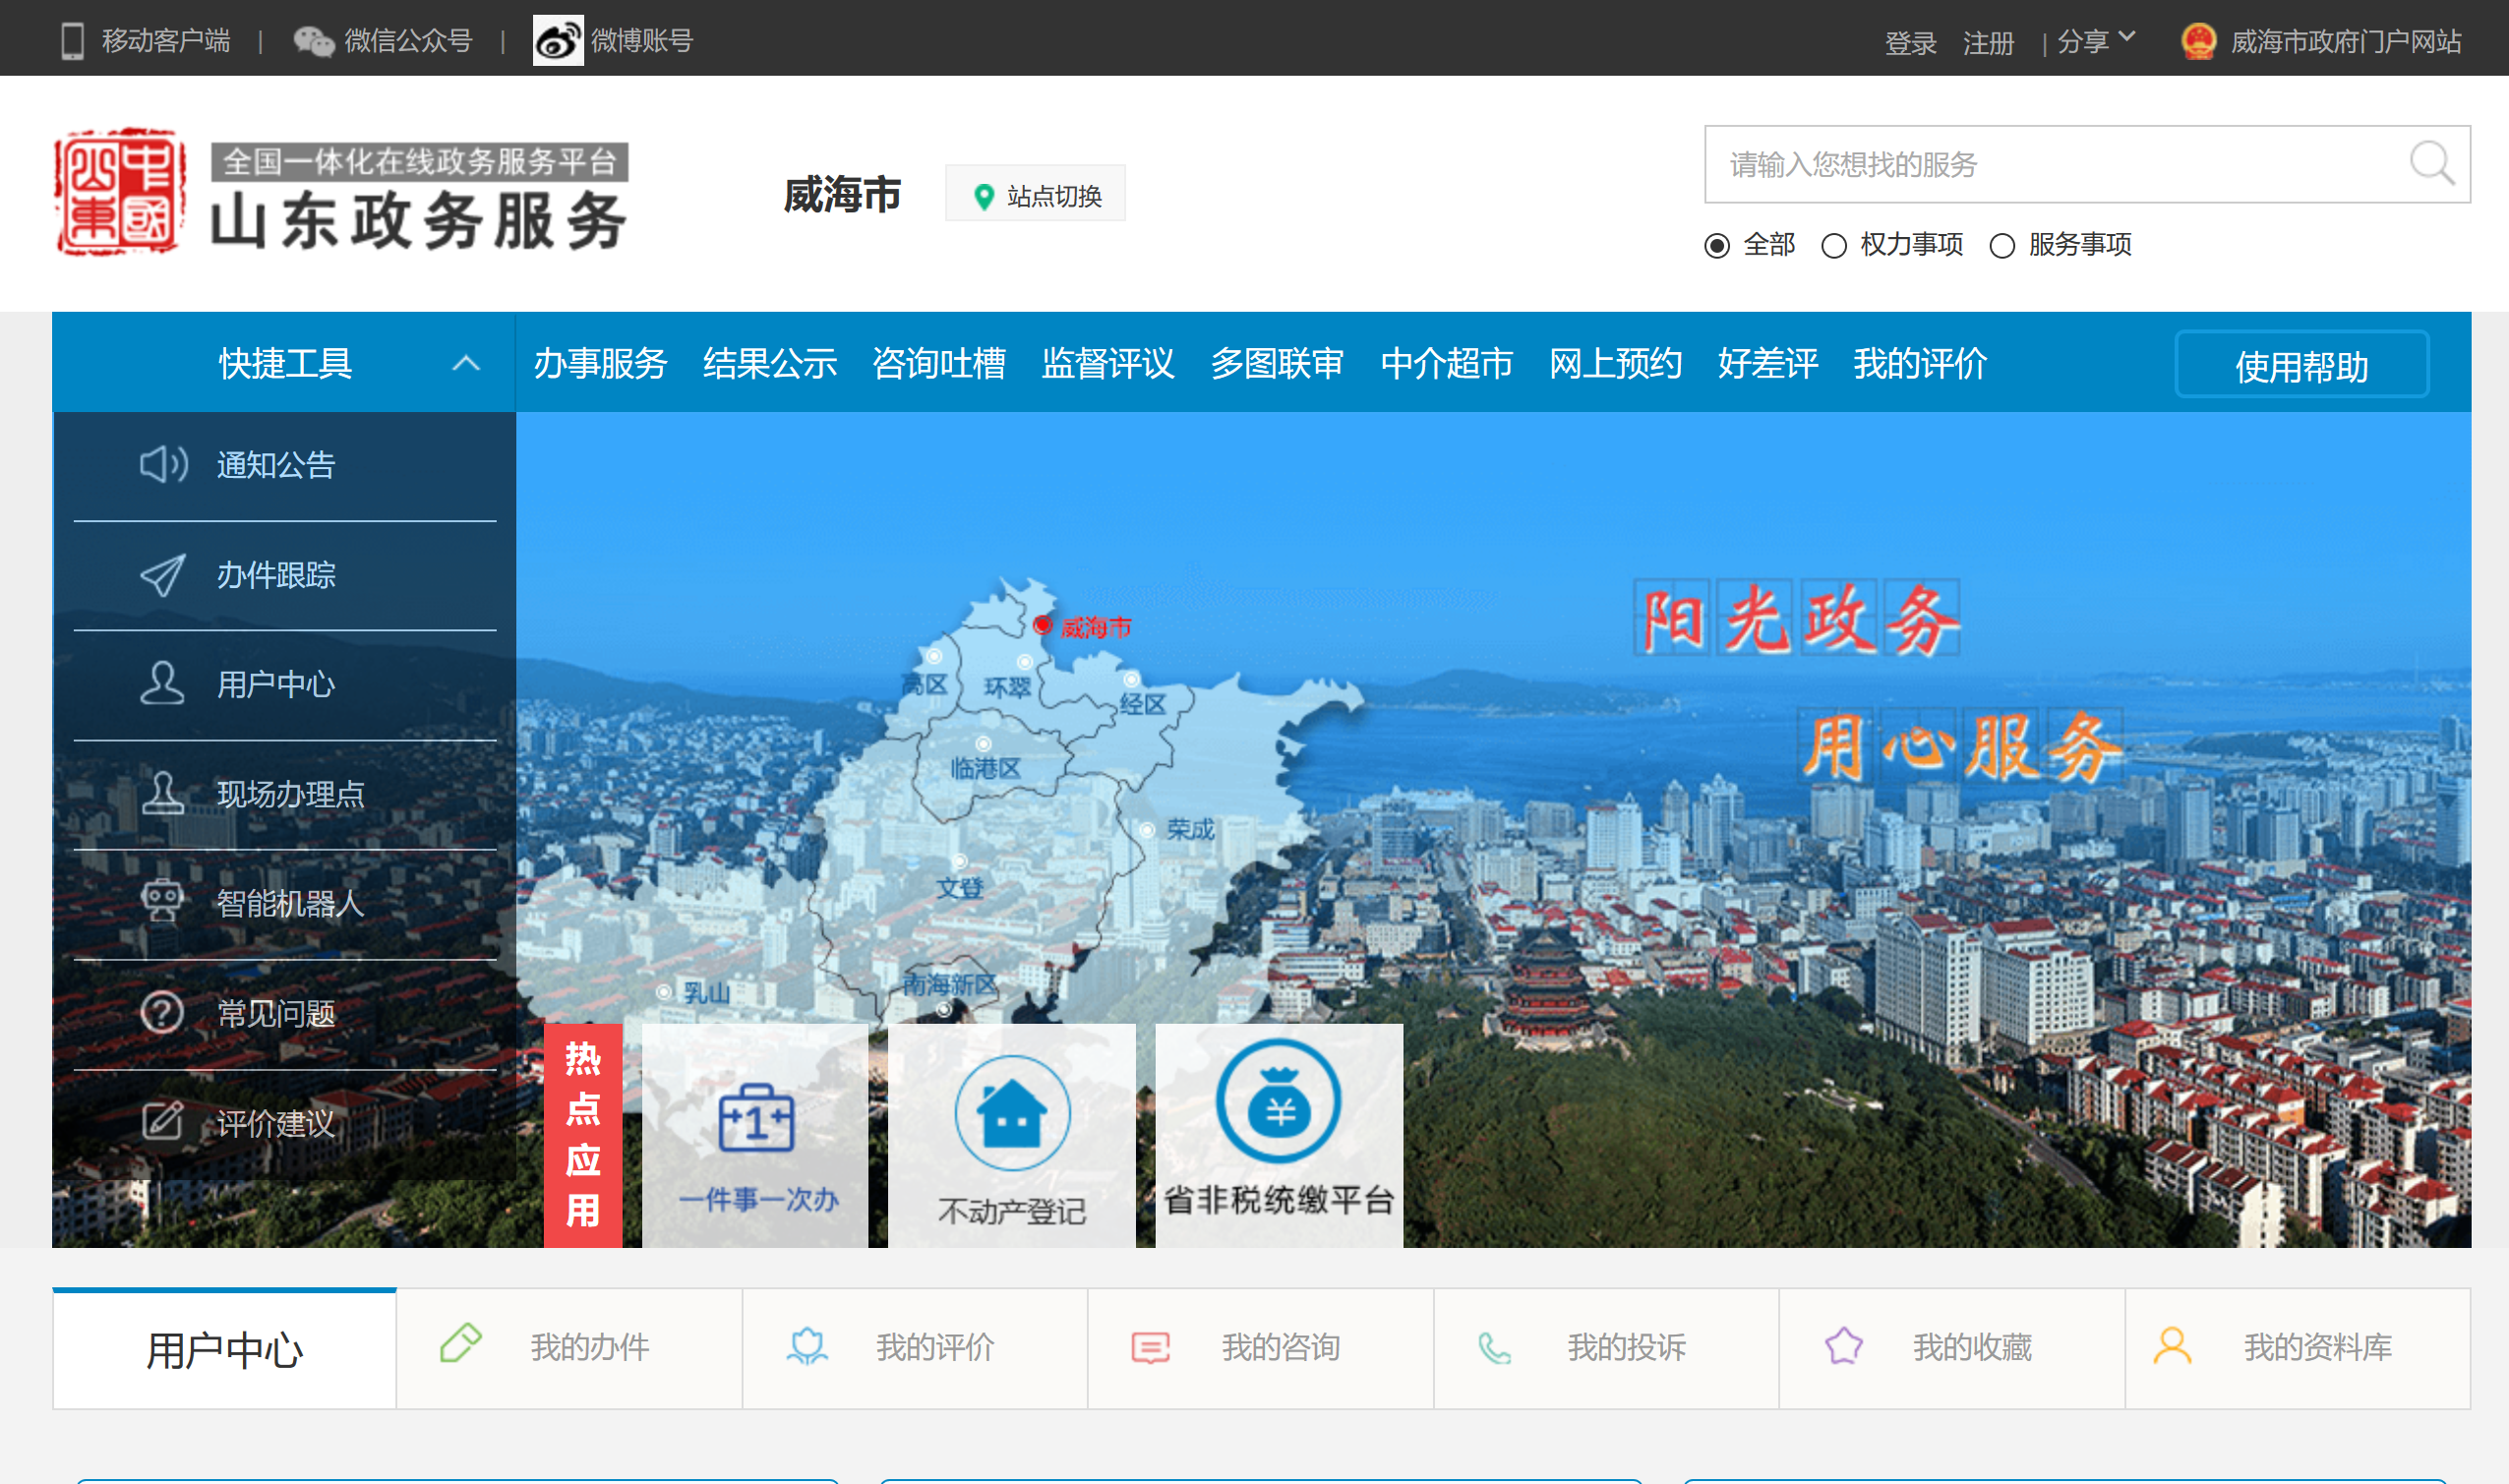Click the 一件事一次办 icon
This screenshot has height=1484, width=2509.
pyautogui.click(x=756, y=1119)
